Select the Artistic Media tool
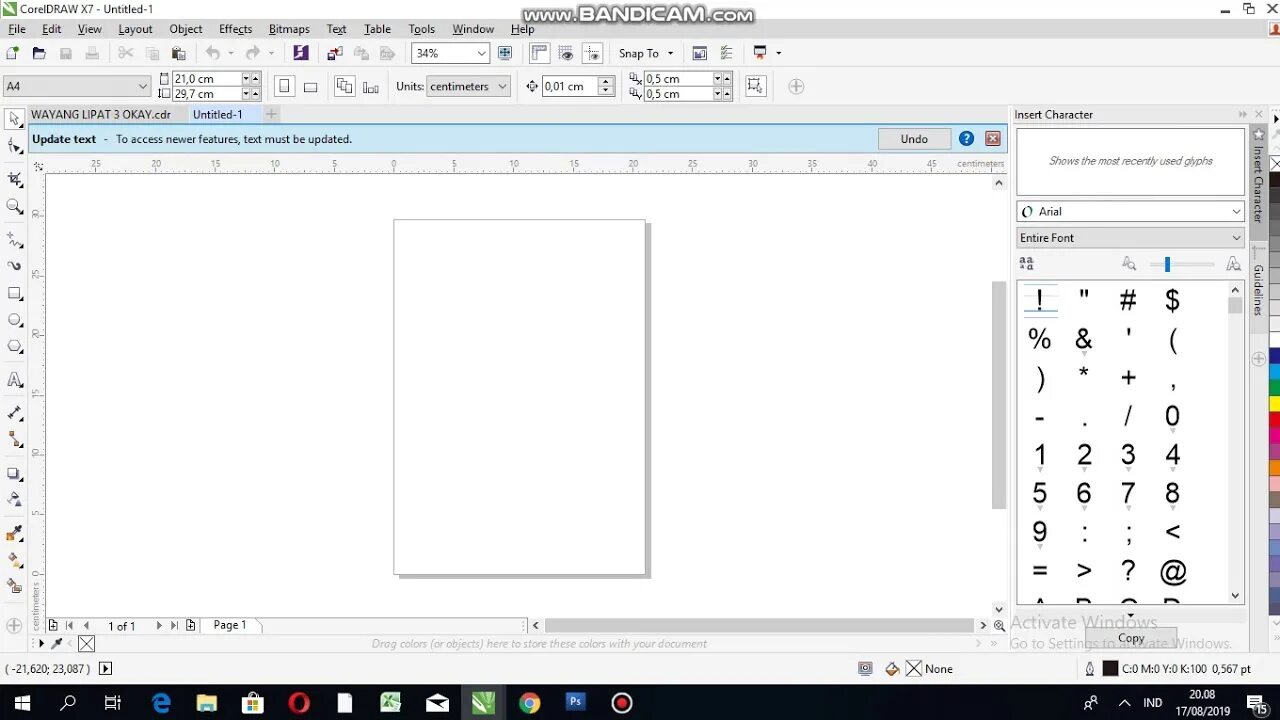1280x720 pixels. [14, 266]
